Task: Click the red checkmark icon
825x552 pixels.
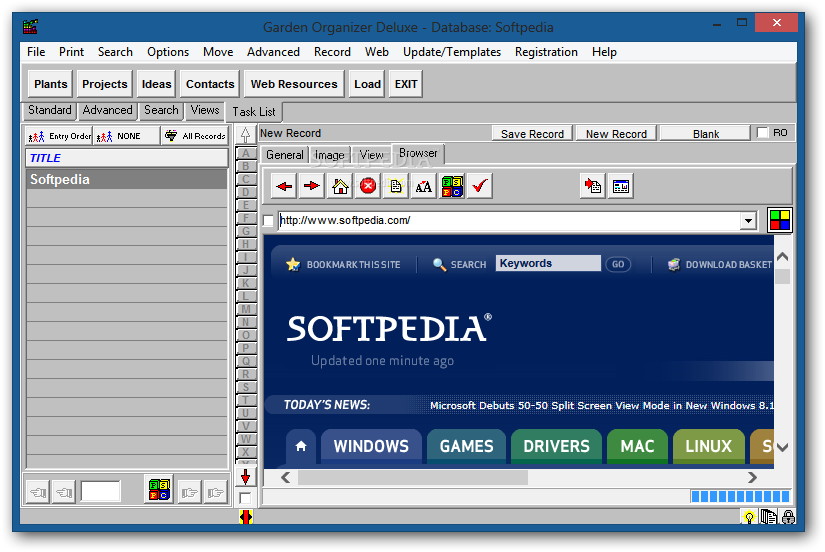Action: (480, 186)
